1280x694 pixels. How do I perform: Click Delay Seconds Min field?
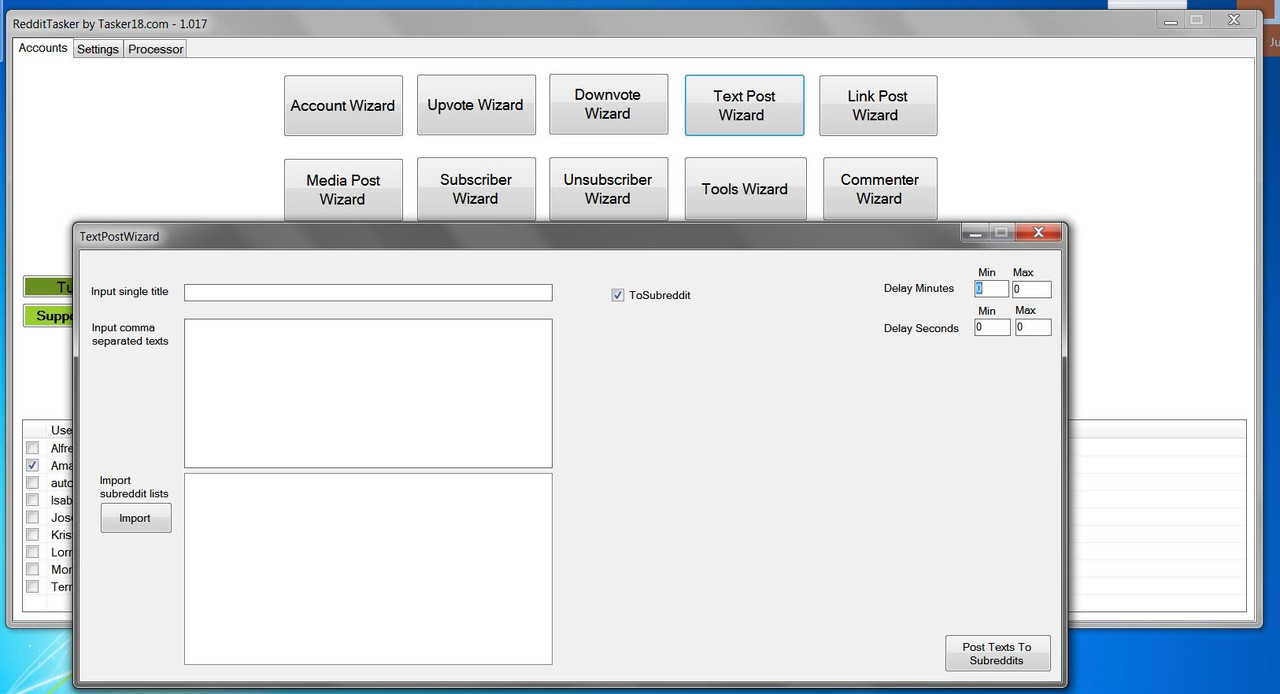(x=992, y=327)
